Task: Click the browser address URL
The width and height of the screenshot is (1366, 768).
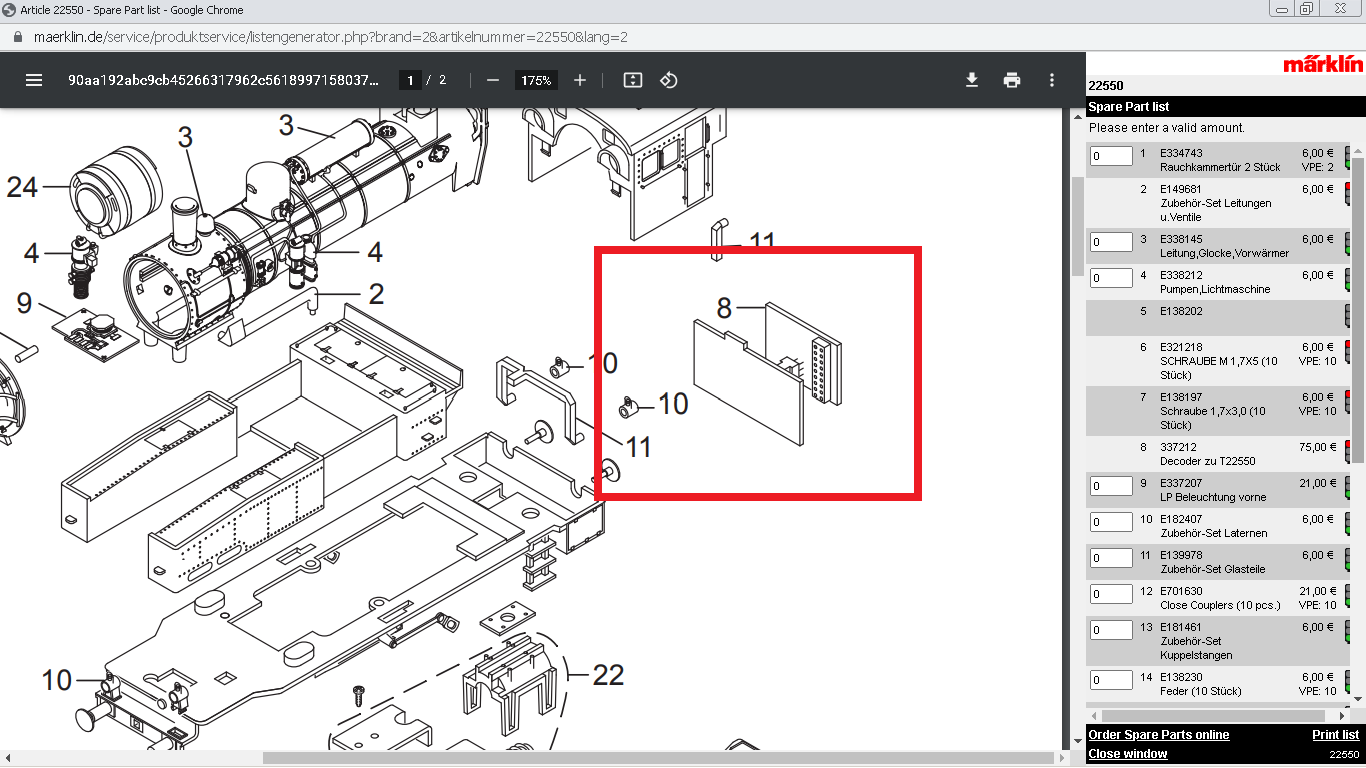Action: 331,37
